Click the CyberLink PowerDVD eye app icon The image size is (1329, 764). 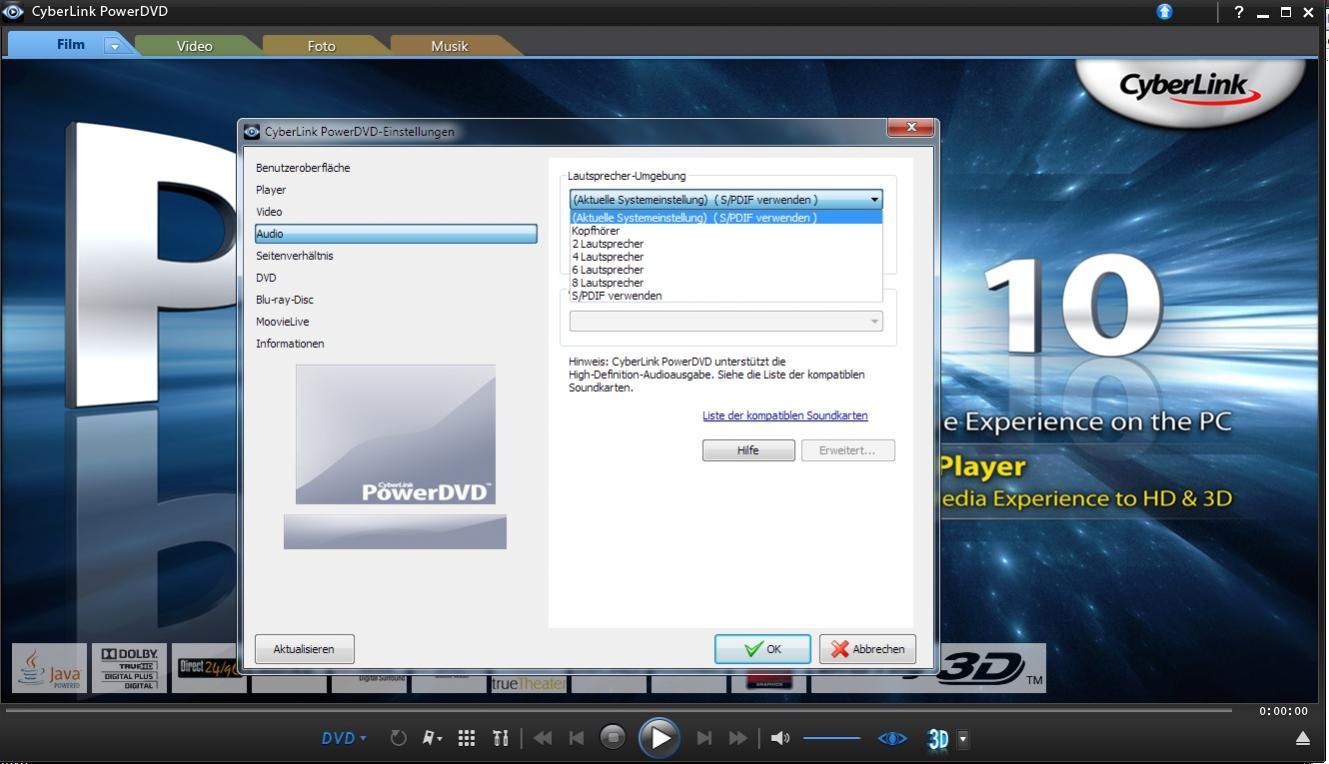(x=12, y=12)
